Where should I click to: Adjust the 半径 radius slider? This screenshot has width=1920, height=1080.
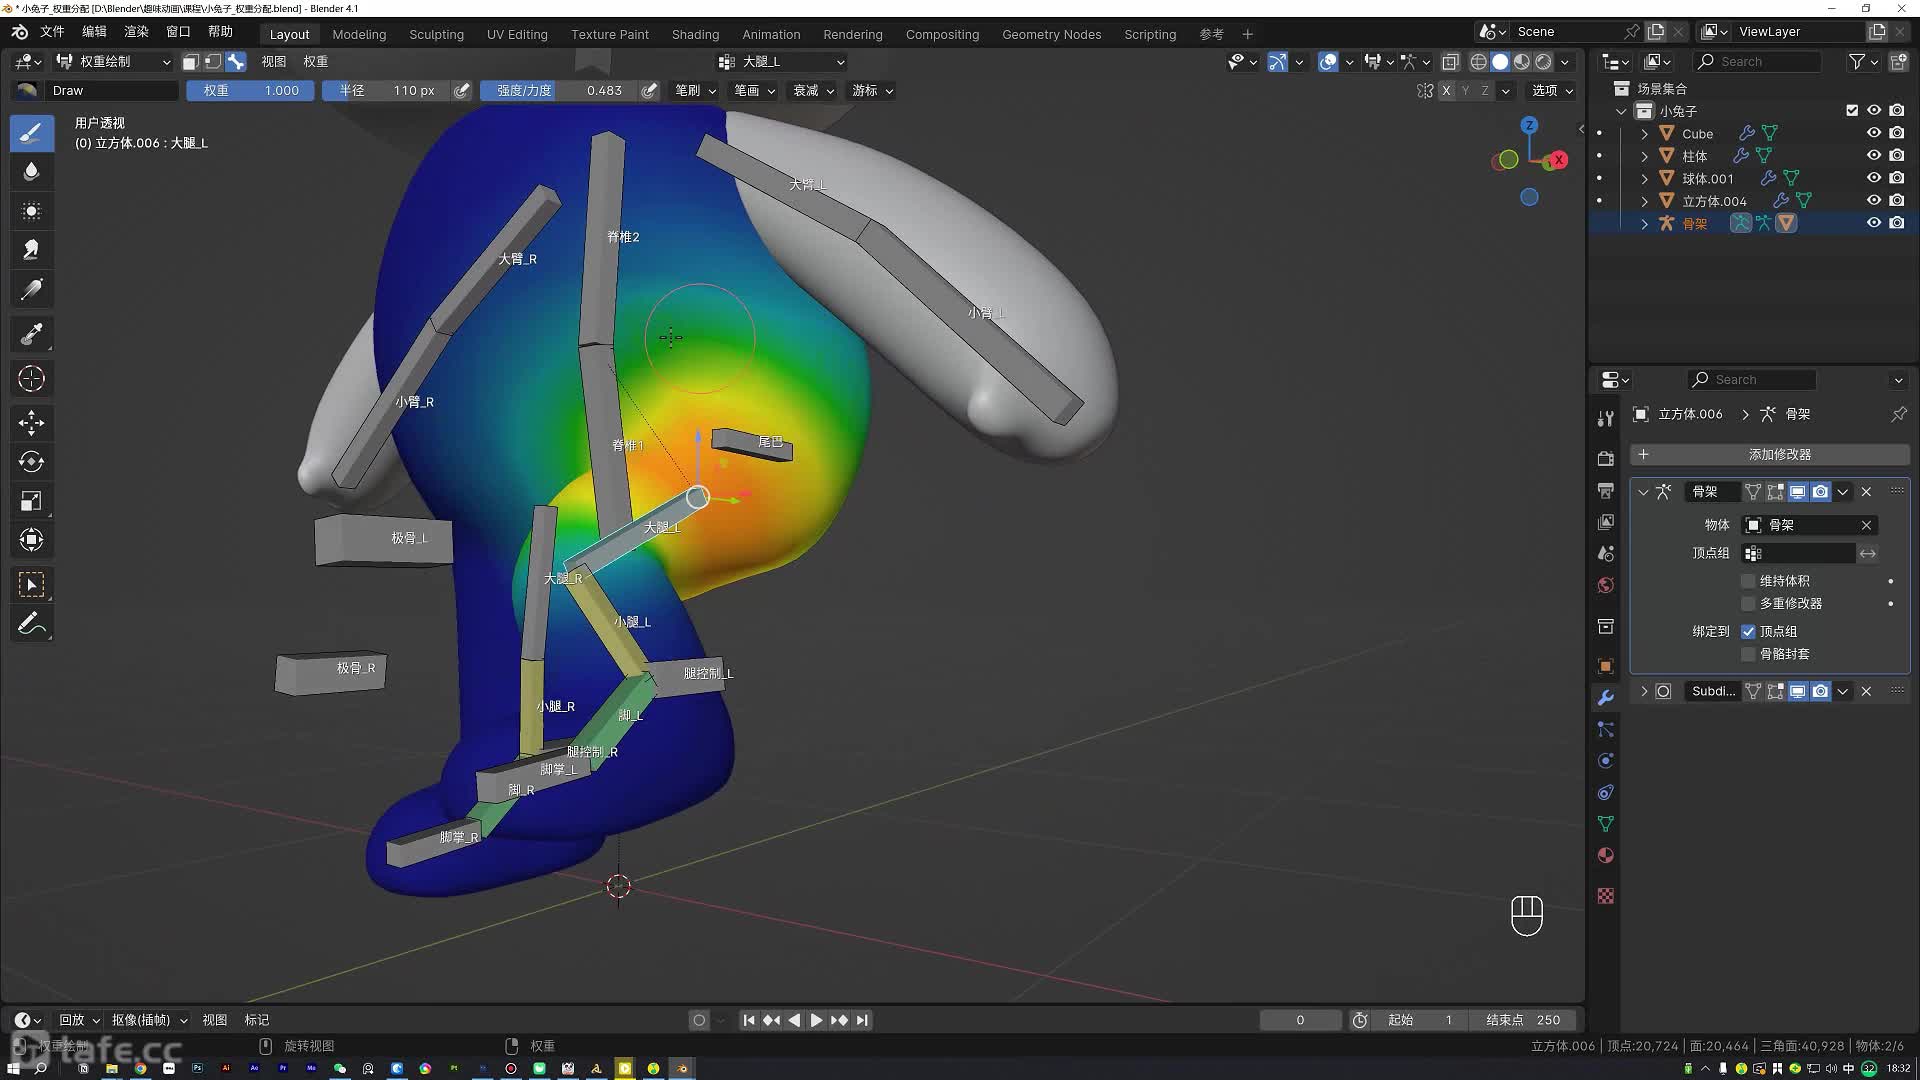(386, 91)
